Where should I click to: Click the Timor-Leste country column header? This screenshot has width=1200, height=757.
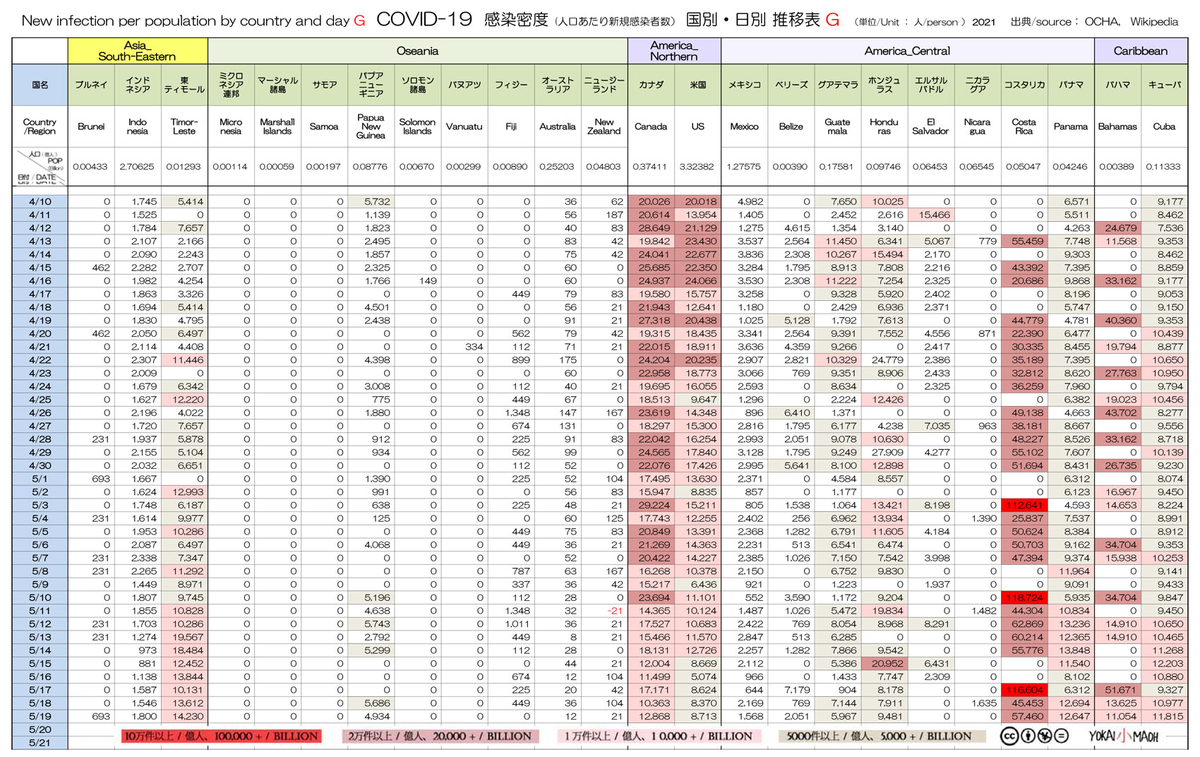click(184, 127)
